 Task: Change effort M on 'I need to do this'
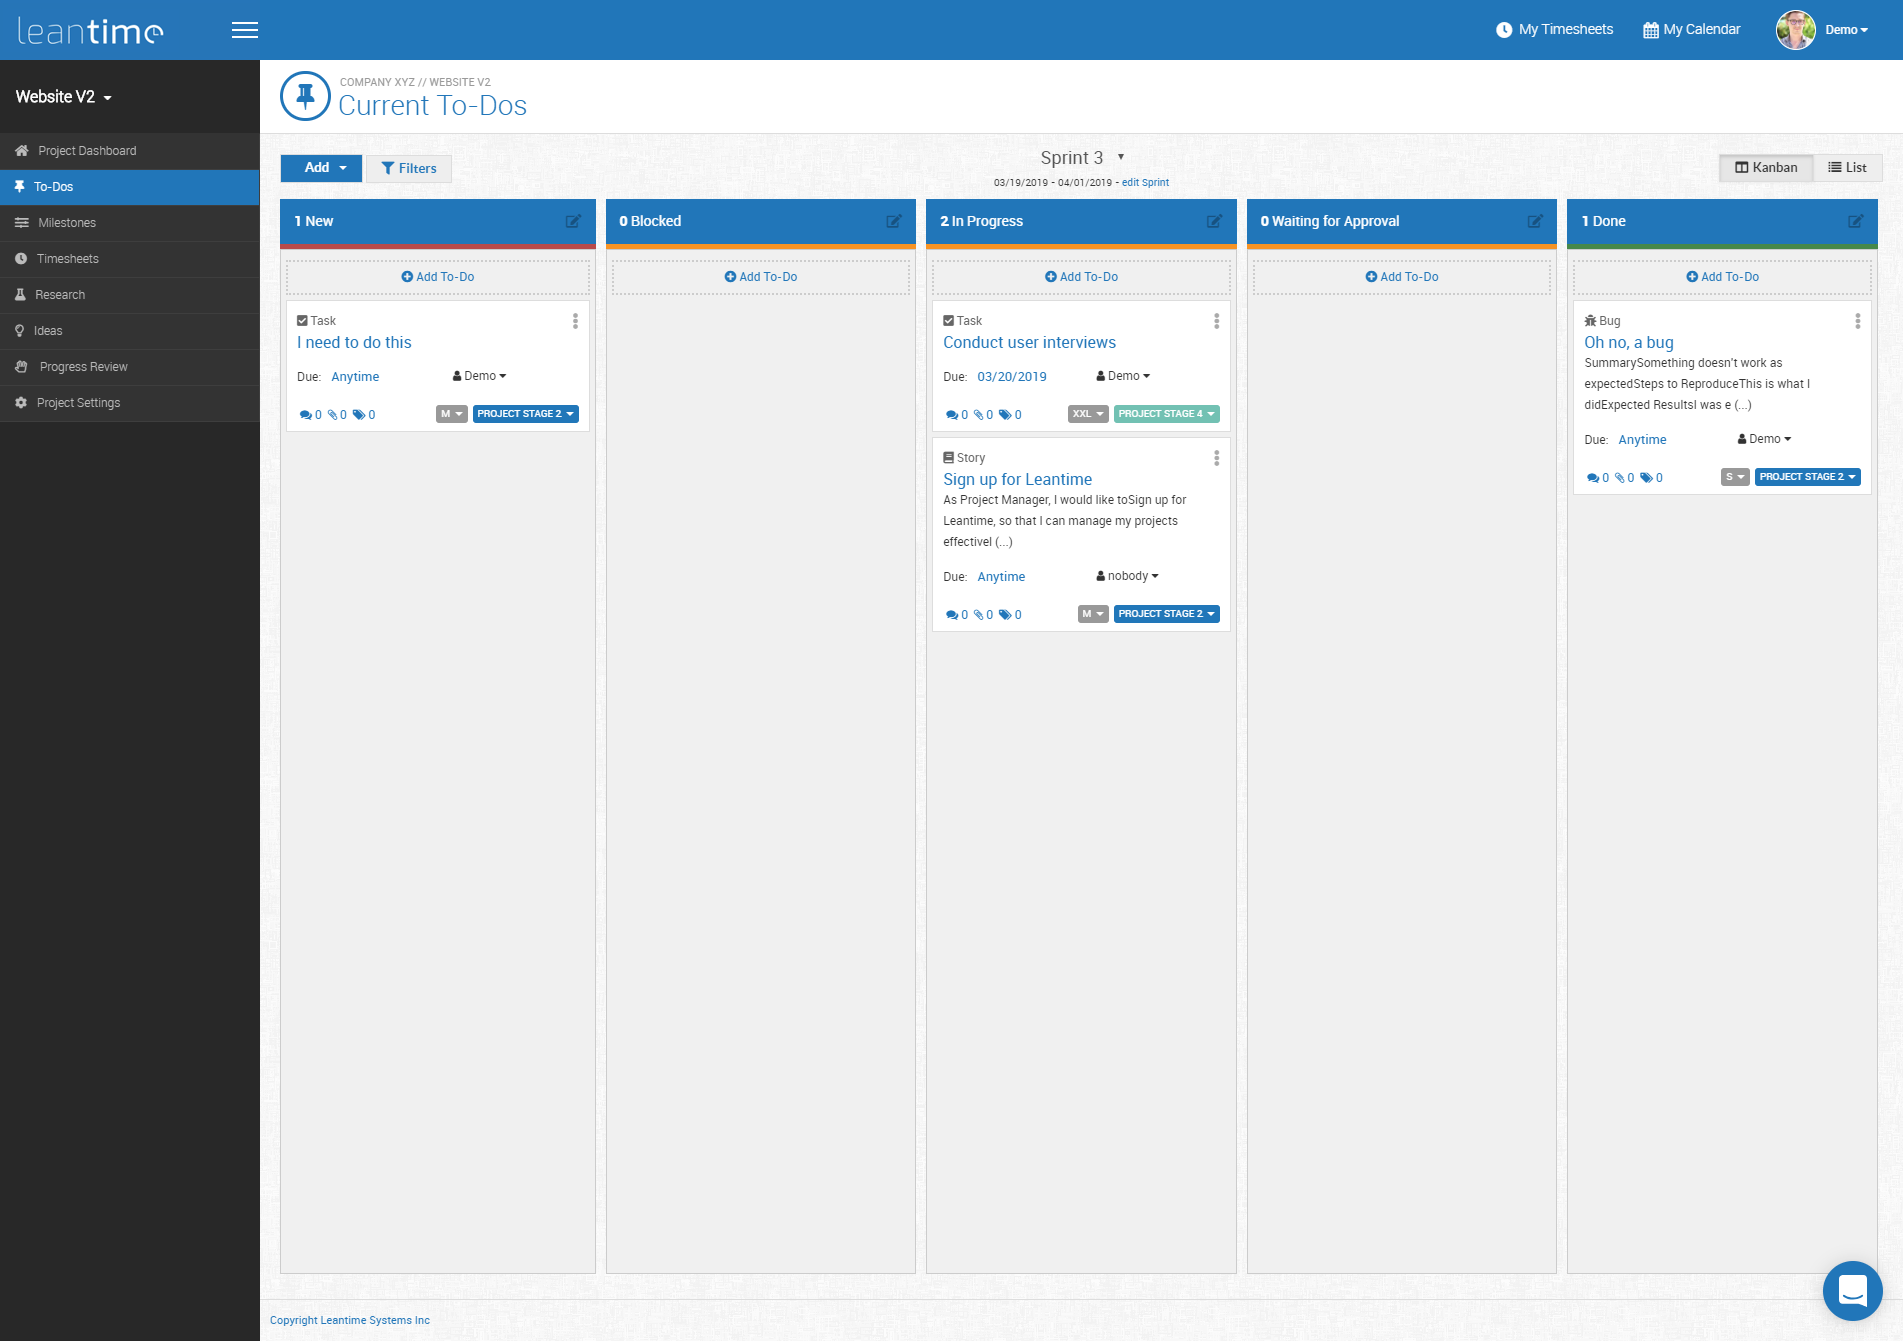pyautogui.click(x=452, y=414)
